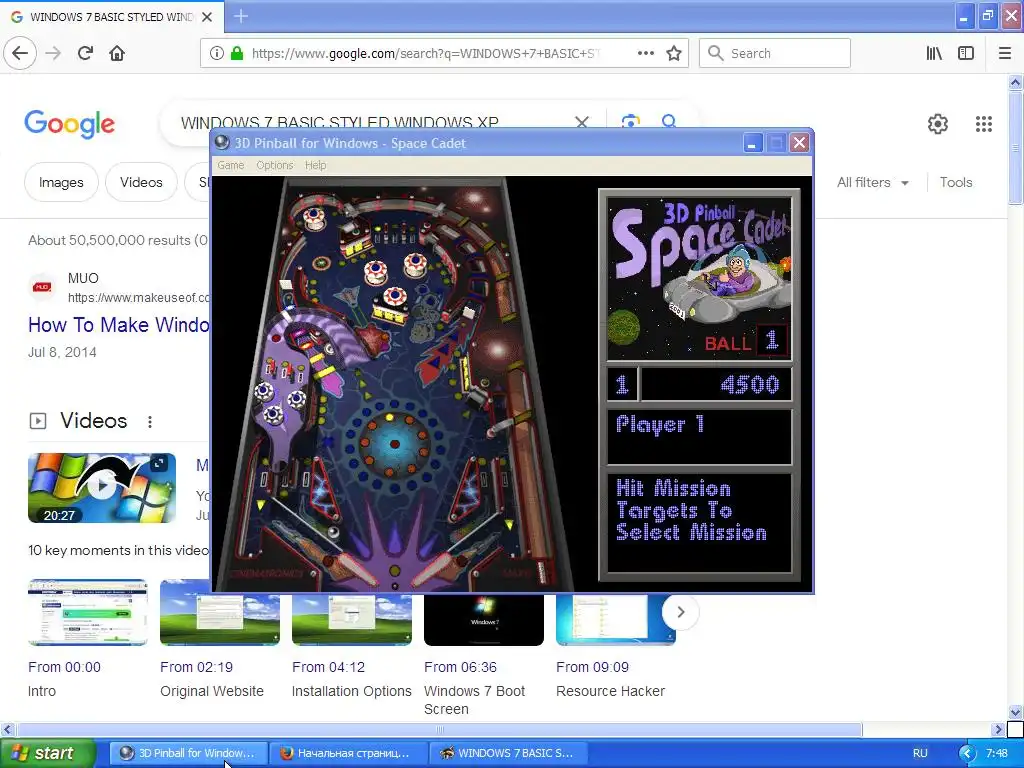Expand the All filters dropdown
The height and width of the screenshot is (768, 1024).
[x=872, y=183]
